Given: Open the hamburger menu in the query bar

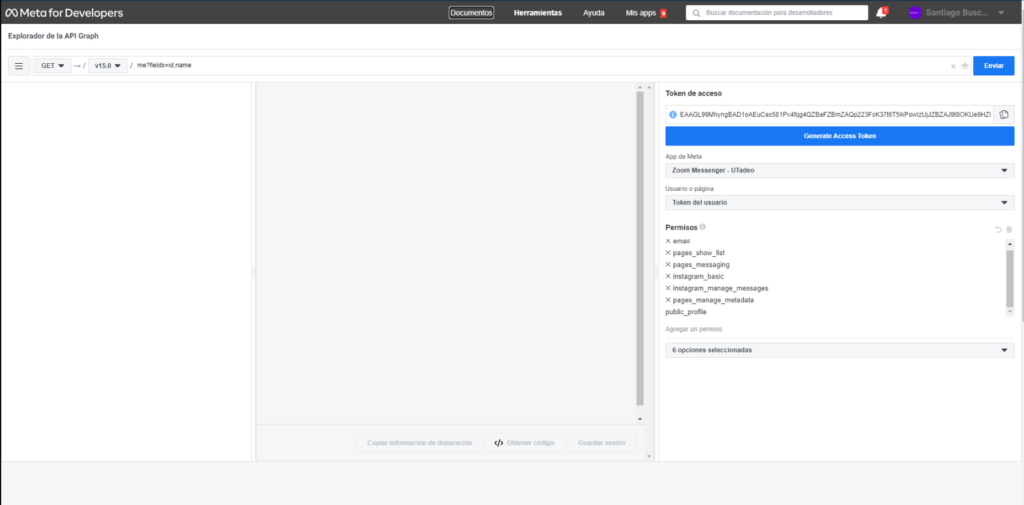Looking at the screenshot, I should point(18,66).
